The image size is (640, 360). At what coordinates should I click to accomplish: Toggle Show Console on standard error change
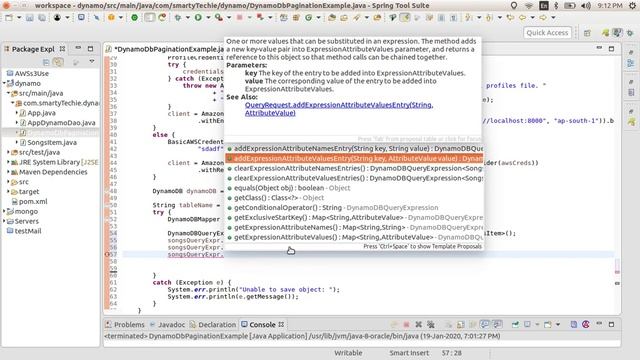click(x=497, y=324)
